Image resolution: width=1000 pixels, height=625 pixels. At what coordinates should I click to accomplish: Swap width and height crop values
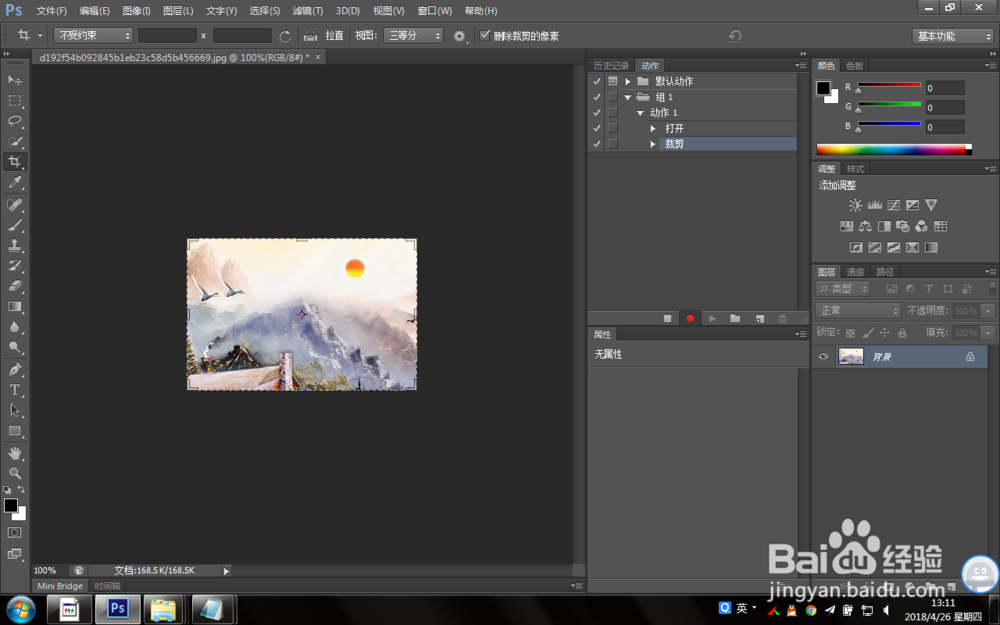(285, 36)
